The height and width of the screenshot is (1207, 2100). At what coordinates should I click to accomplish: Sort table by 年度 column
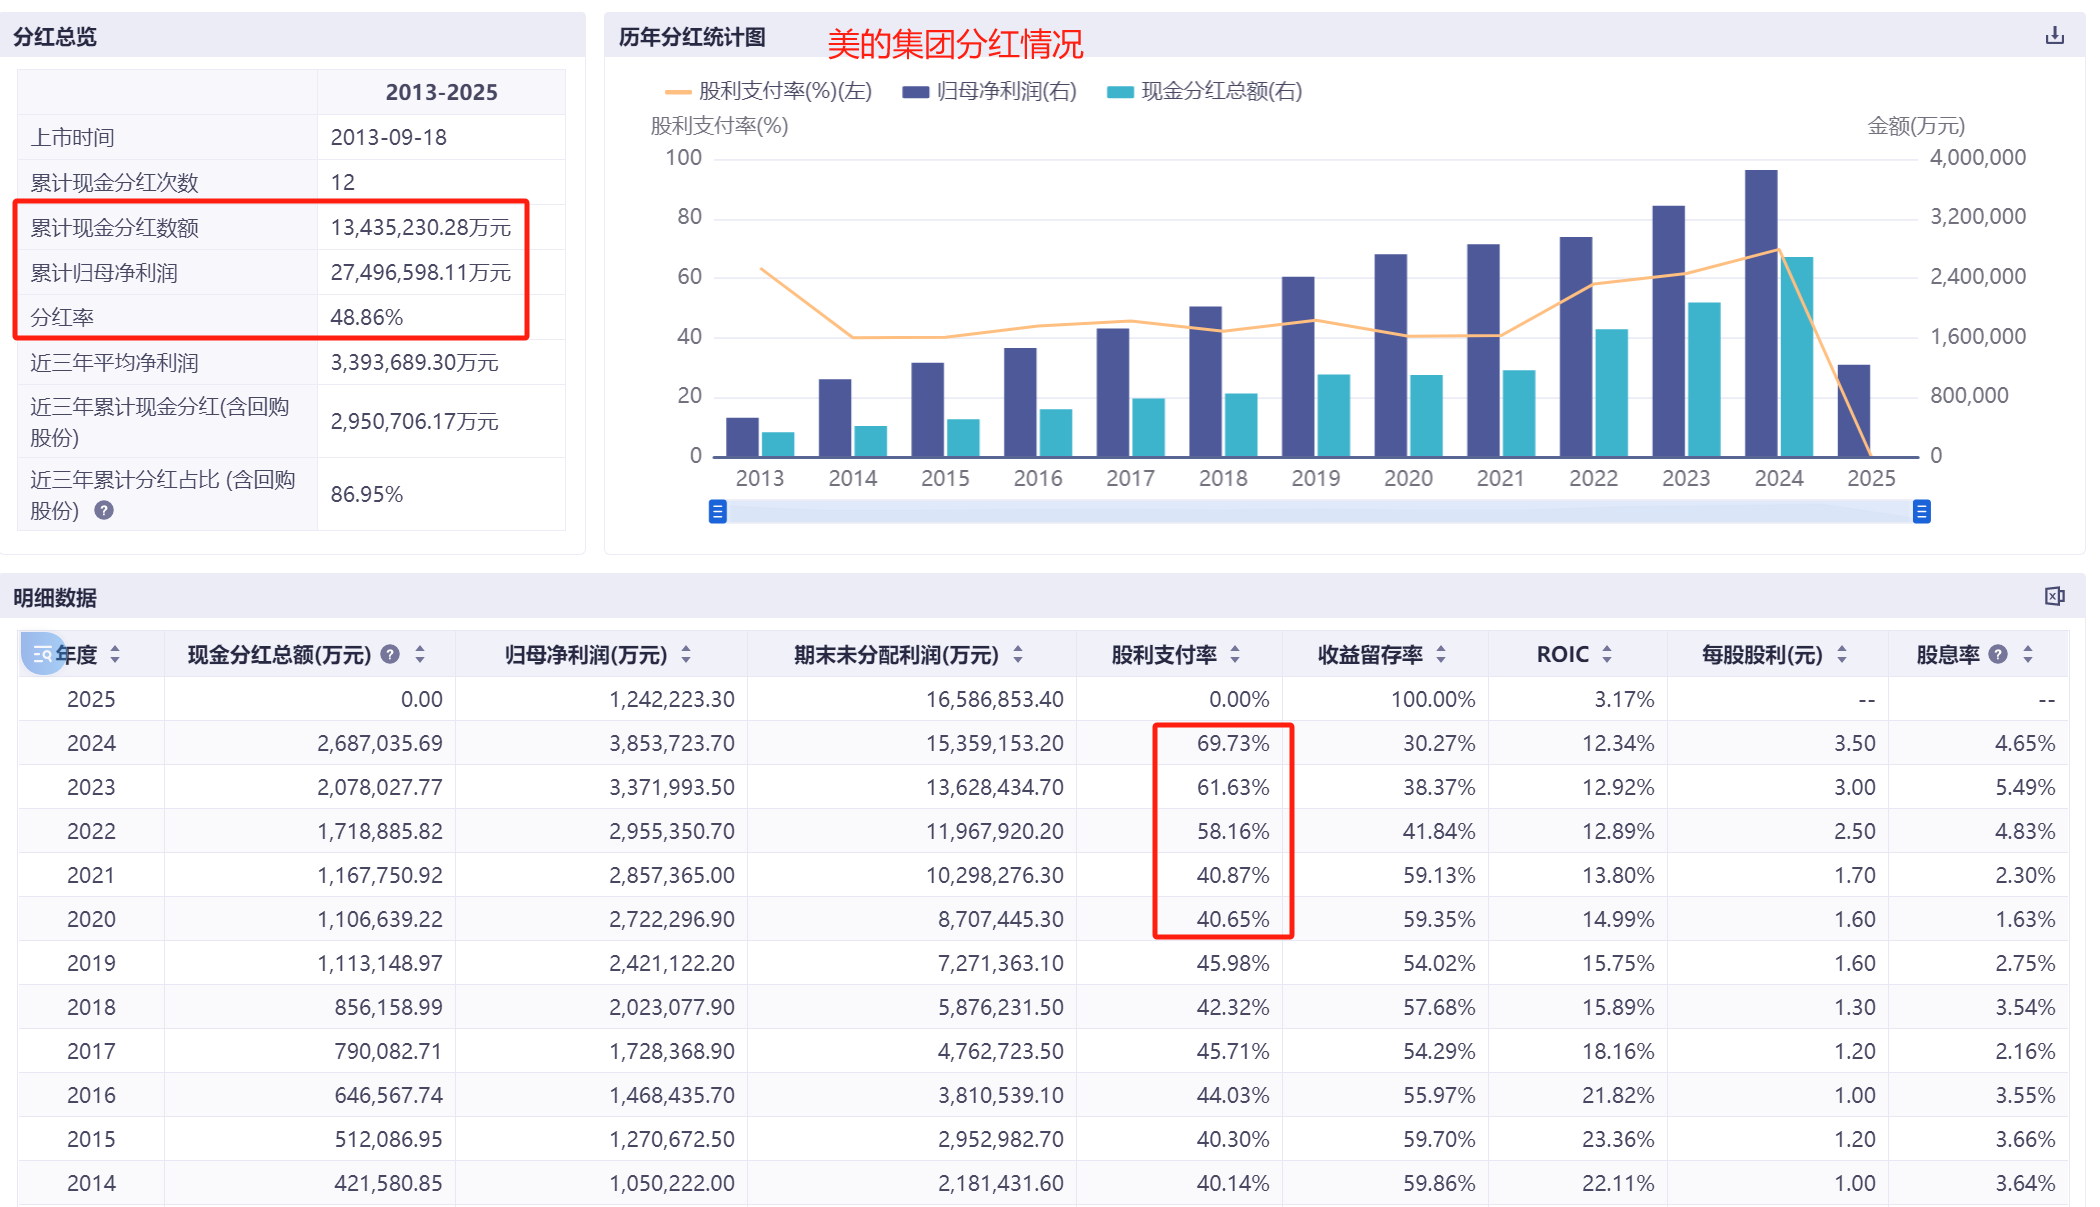115,654
